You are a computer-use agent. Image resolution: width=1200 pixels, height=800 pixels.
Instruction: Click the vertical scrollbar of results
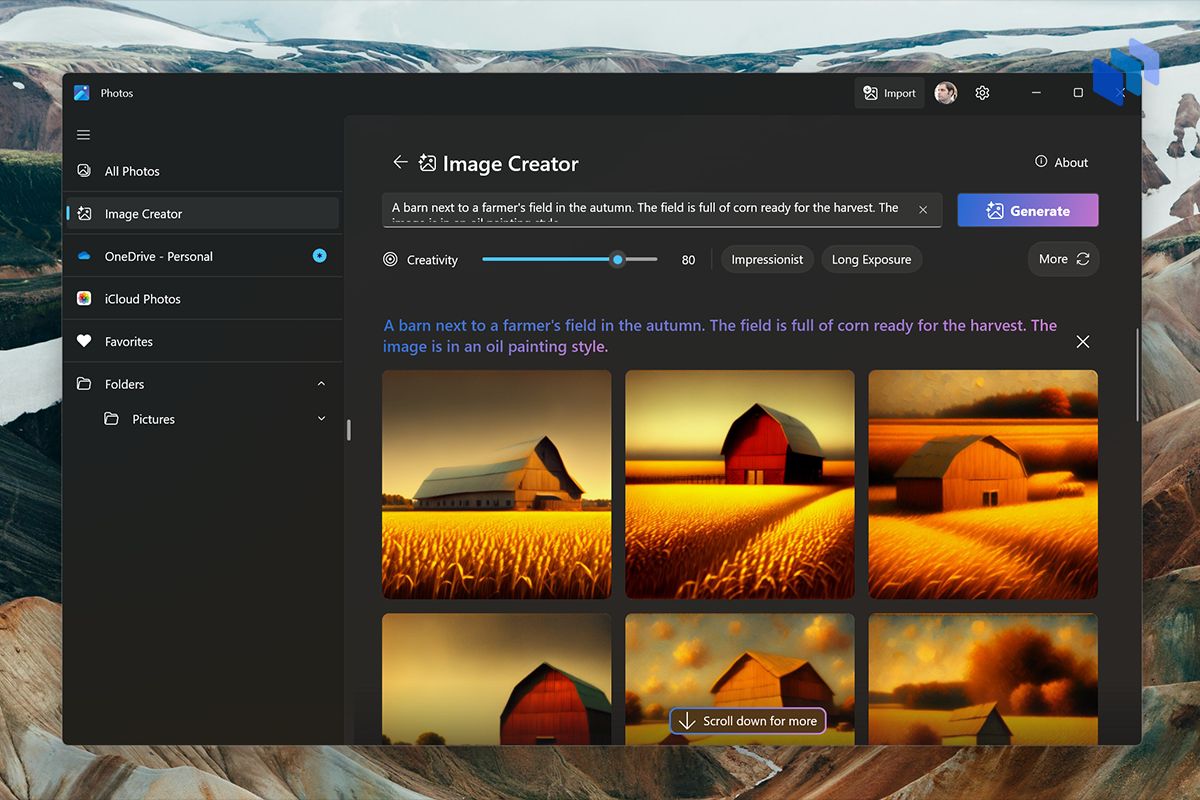click(1136, 375)
